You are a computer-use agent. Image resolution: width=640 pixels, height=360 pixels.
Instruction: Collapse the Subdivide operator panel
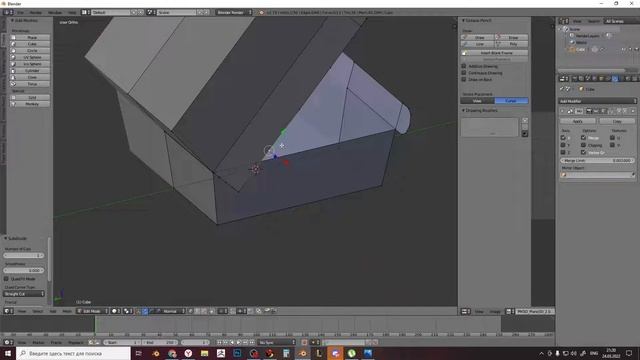(x=6, y=238)
